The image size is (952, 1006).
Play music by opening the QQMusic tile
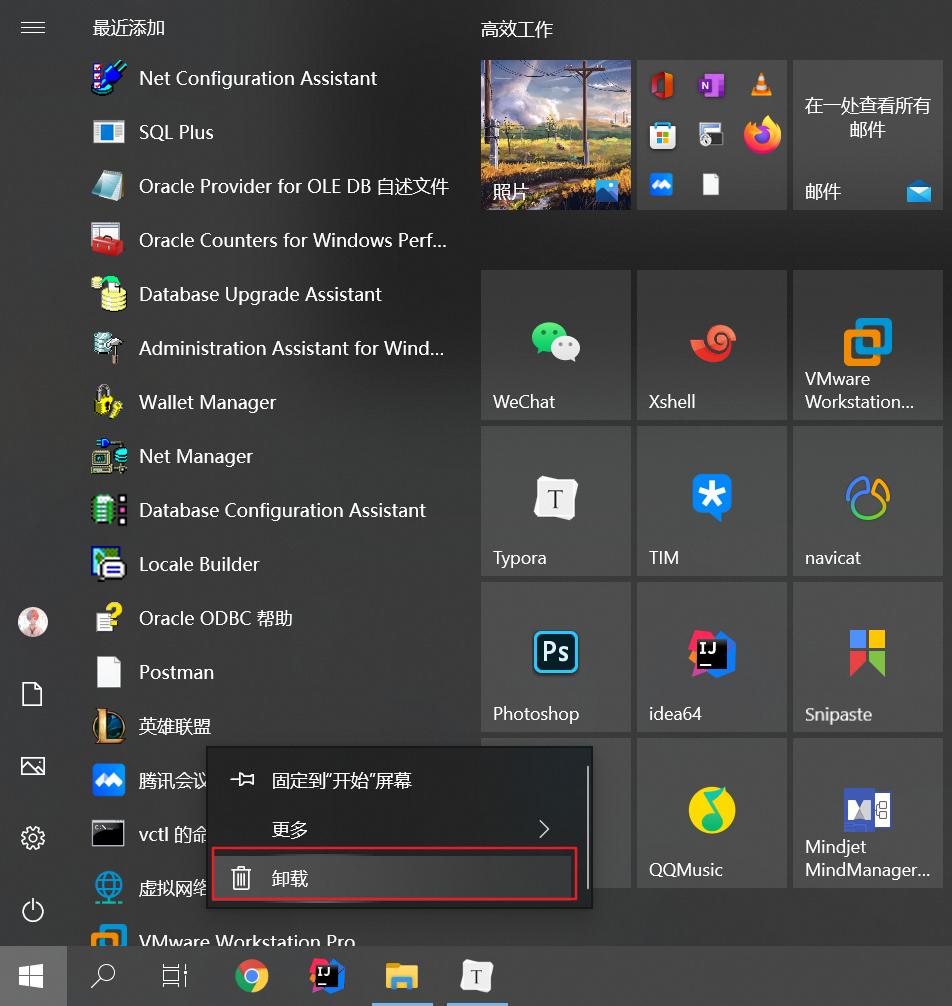point(711,813)
